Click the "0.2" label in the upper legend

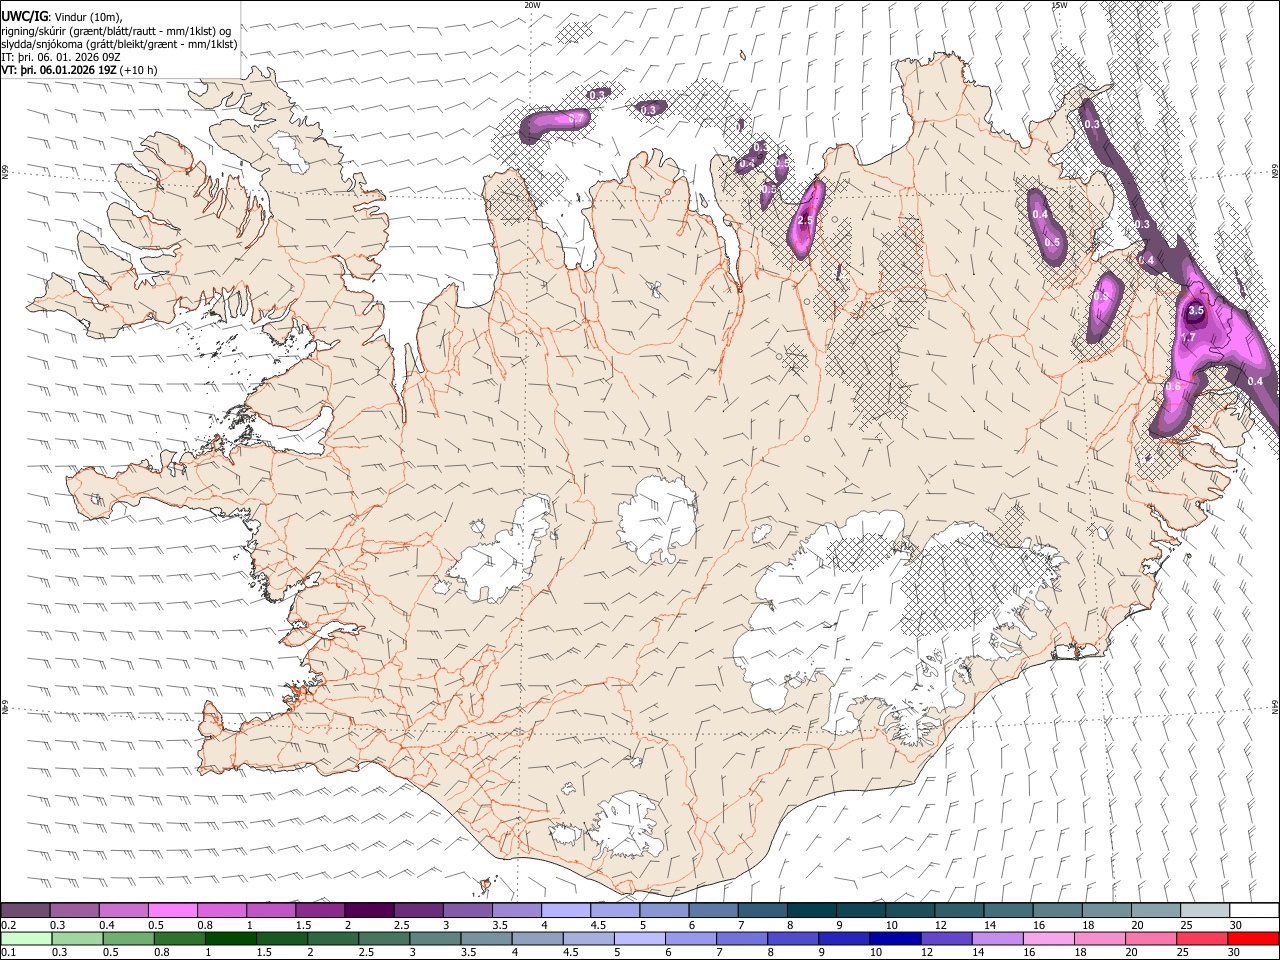tap(9, 925)
